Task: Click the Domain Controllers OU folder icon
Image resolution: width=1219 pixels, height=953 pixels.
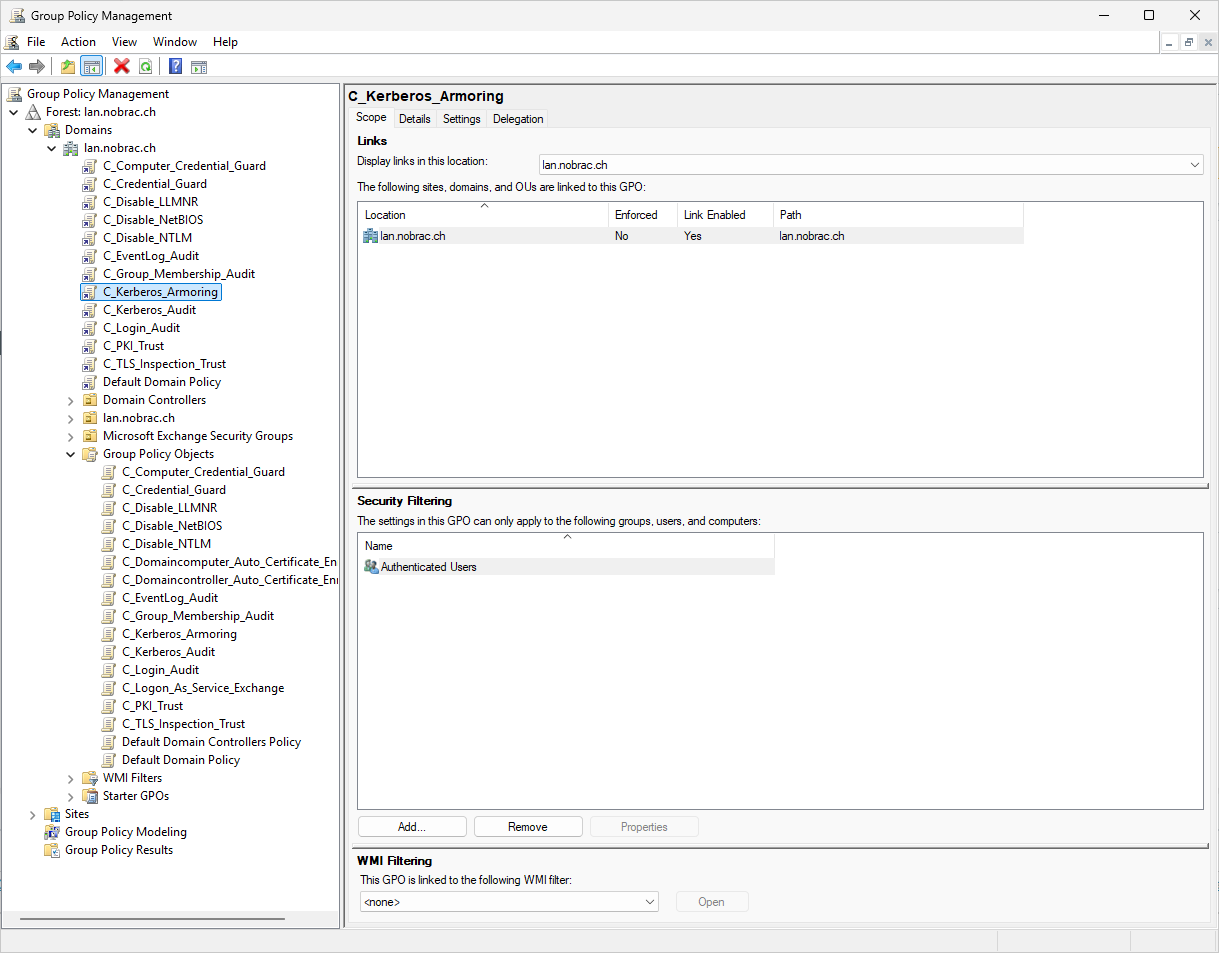Action: tap(91, 400)
